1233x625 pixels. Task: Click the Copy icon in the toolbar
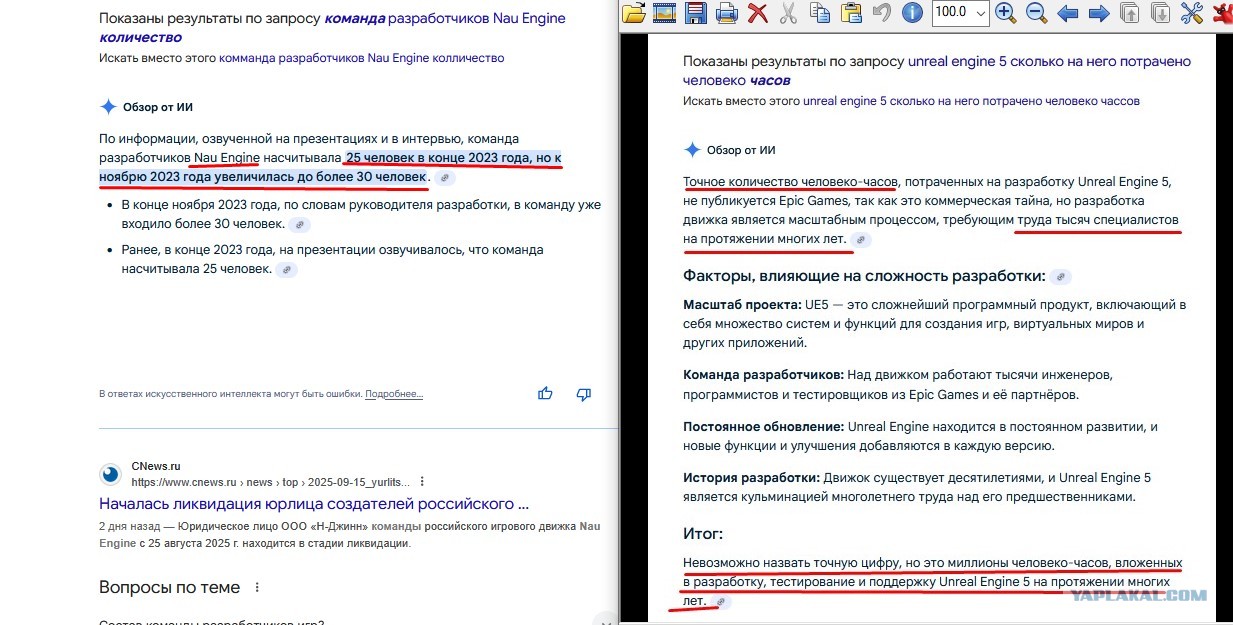click(819, 13)
